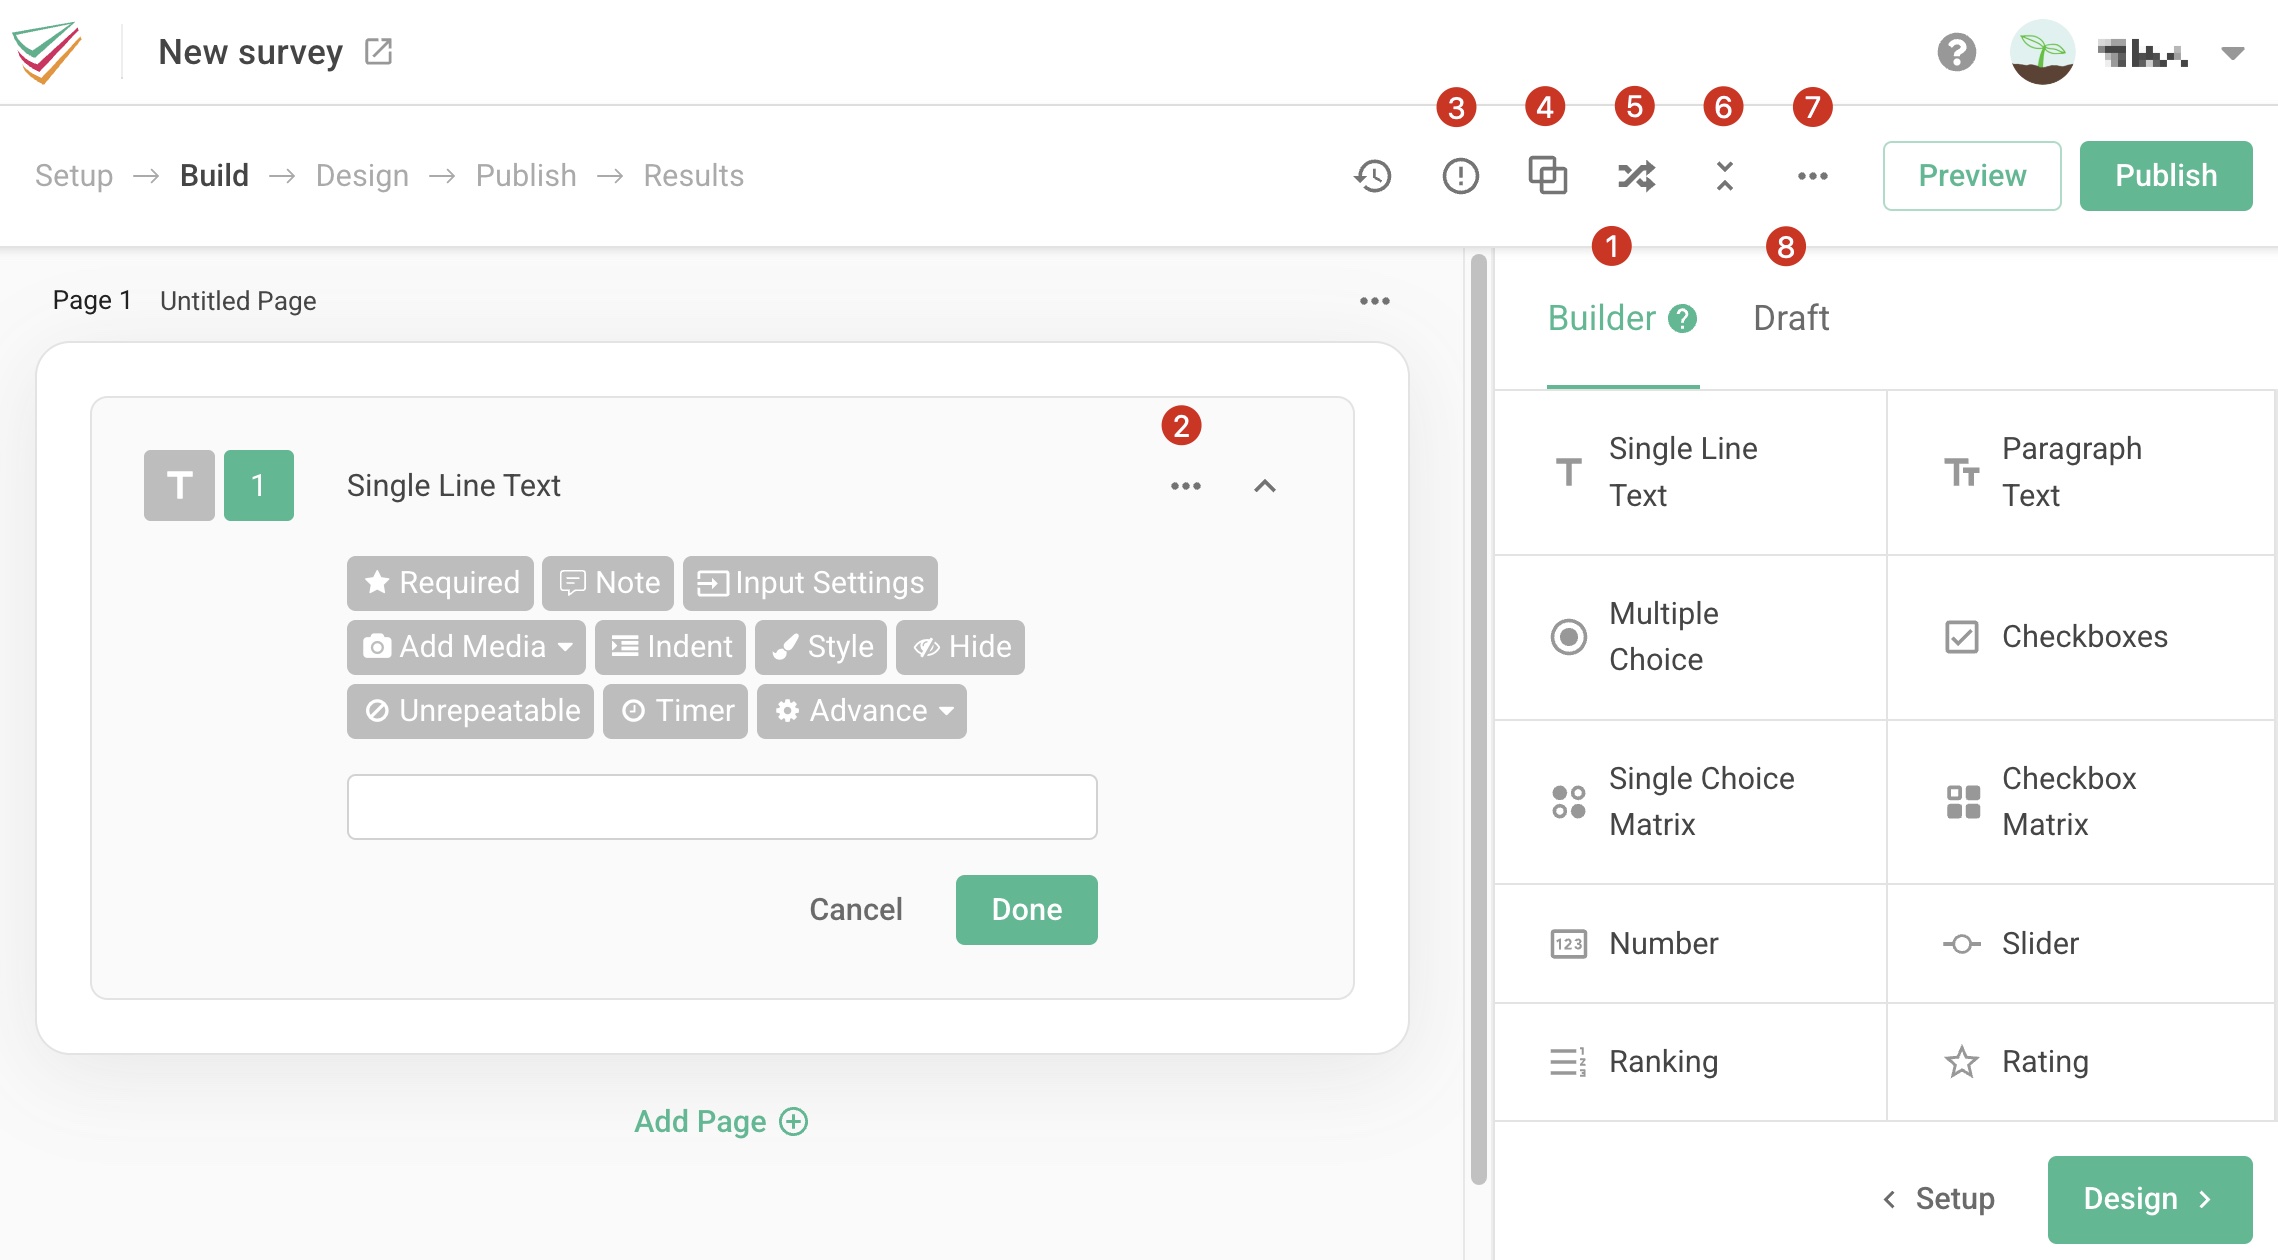The width and height of the screenshot is (2278, 1260).
Task: Open the survey version history
Action: [x=1371, y=176]
